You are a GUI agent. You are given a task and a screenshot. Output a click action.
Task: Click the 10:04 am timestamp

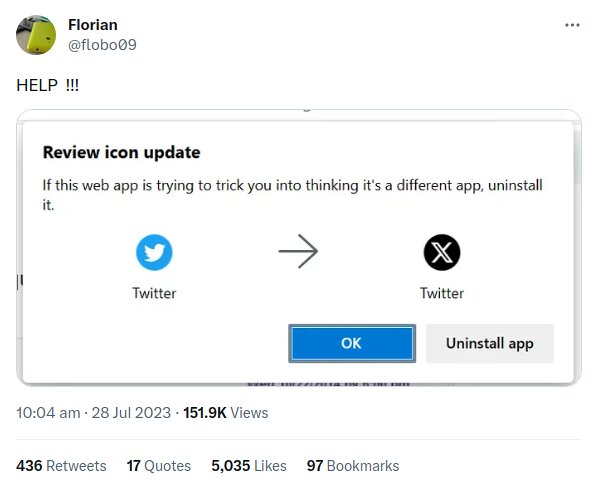pos(48,413)
